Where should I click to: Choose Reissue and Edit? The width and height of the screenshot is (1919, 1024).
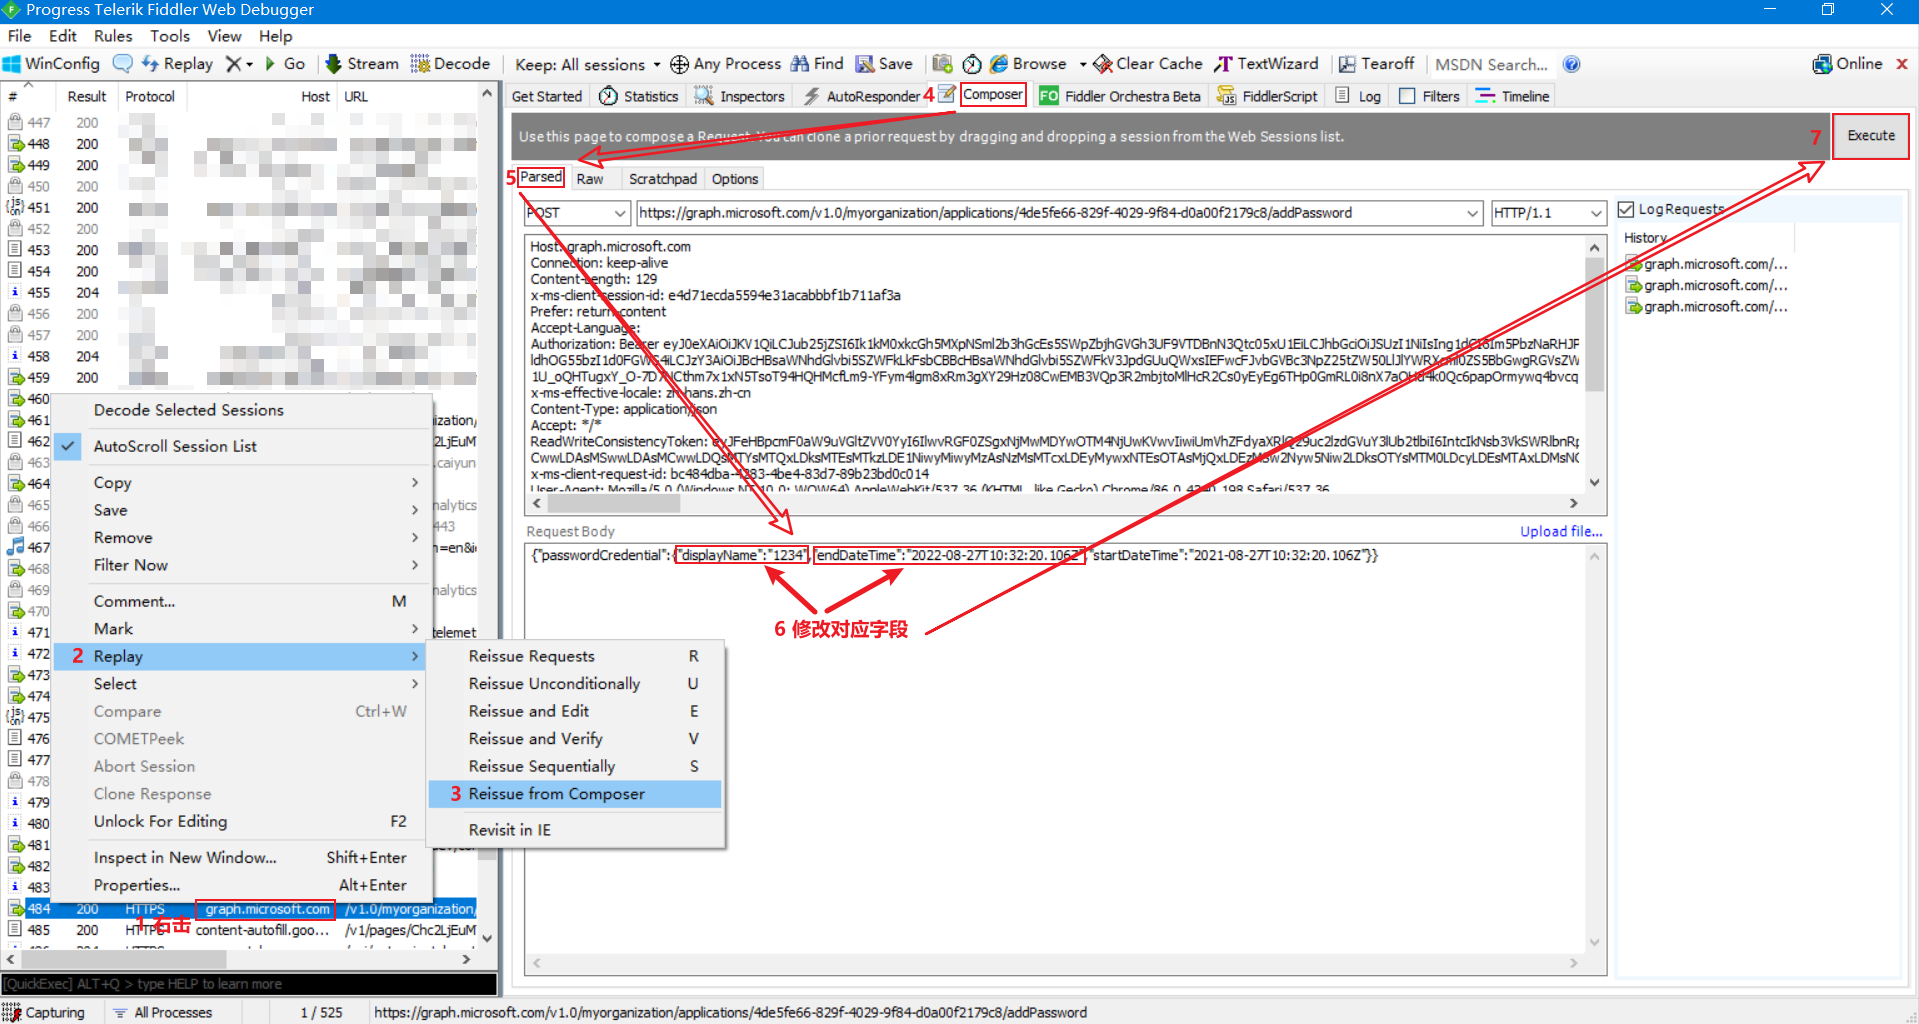(575, 711)
